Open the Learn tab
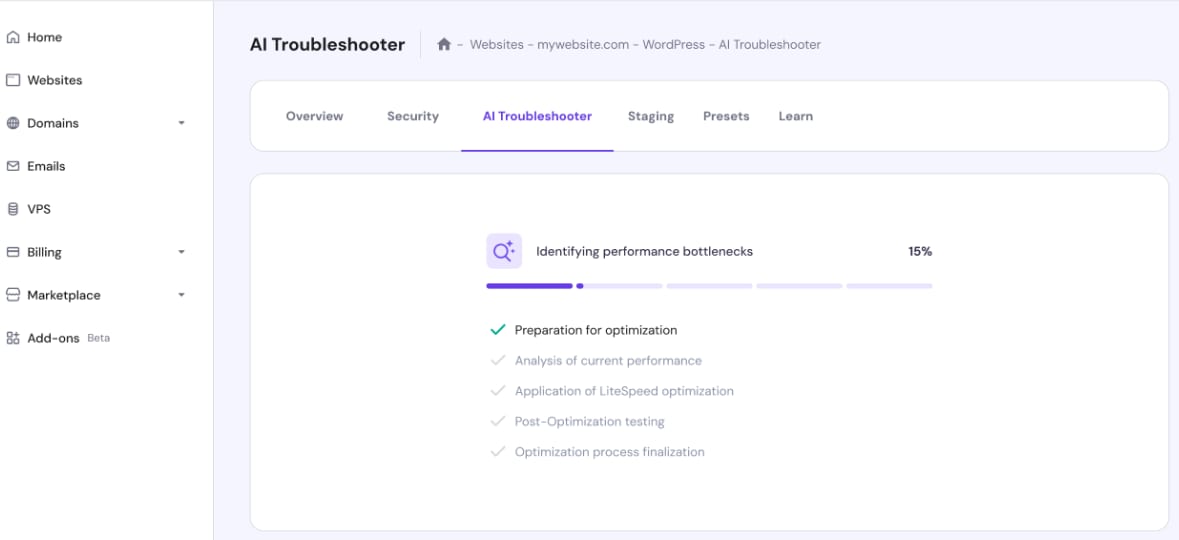The width and height of the screenshot is (1179, 540). (796, 117)
